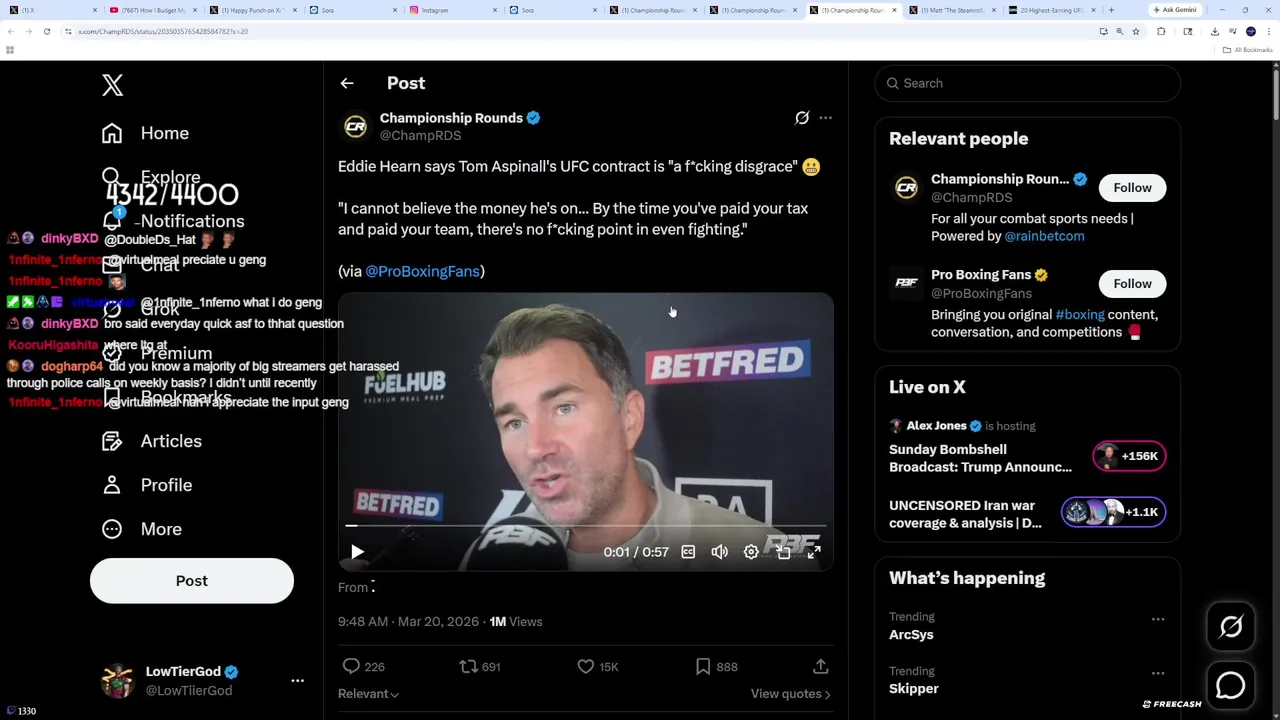Open Profile in the sidebar
Viewport: 1280px width, 720px height.
tap(146, 485)
